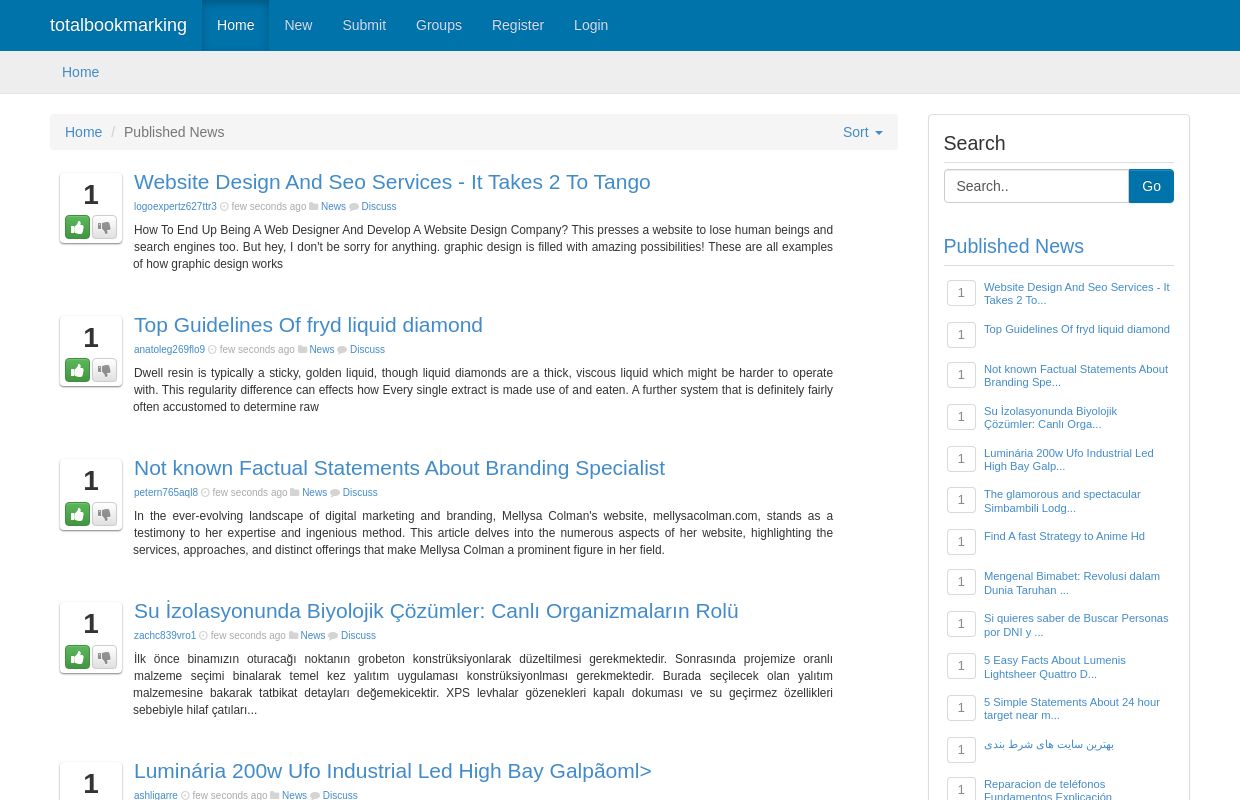Upvote the Top Guidelines Of fryd liquid diamond post
This screenshot has height=800, width=1240.
click(77, 370)
